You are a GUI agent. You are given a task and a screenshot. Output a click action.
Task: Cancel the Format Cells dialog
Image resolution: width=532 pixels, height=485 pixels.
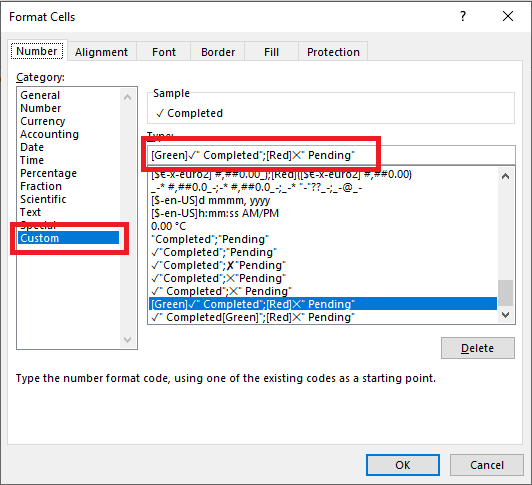pyautogui.click(x=487, y=465)
